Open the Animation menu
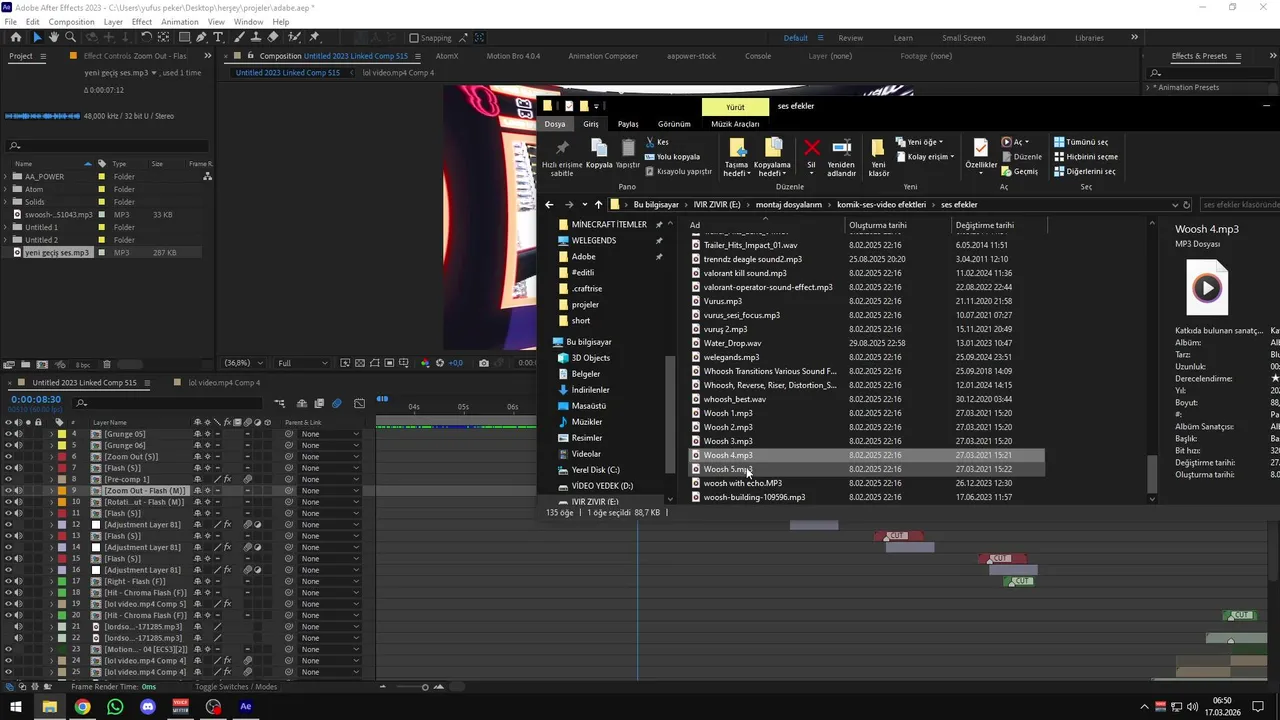1280x720 pixels. coord(179,21)
